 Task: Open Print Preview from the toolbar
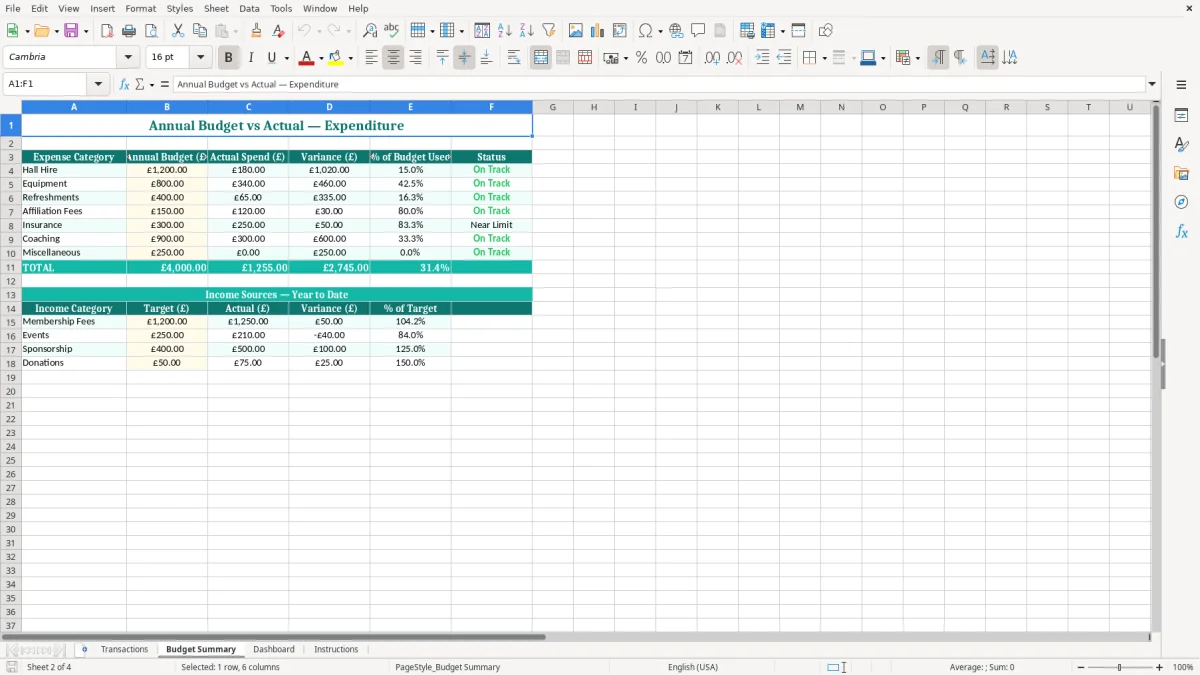(151, 31)
